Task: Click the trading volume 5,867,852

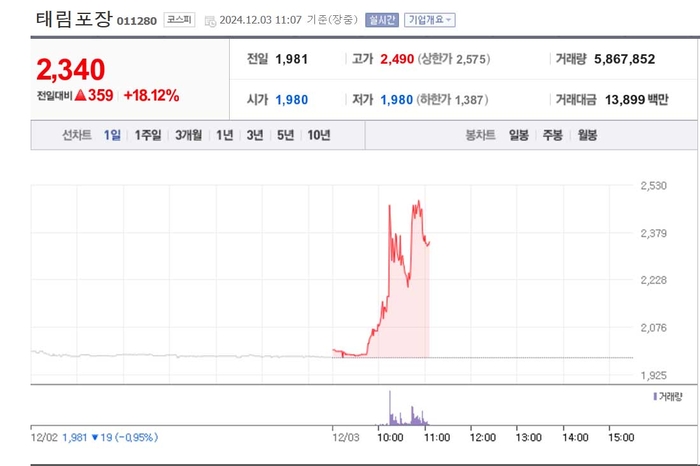Action: coord(625,59)
